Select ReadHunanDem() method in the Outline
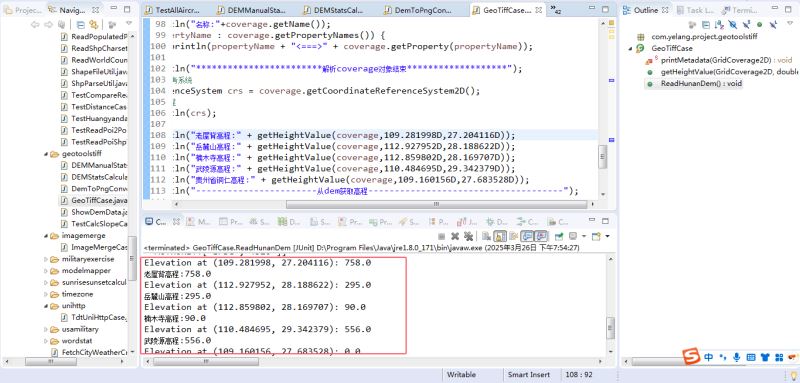This screenshot has height=383, width=800. (701, 83)
